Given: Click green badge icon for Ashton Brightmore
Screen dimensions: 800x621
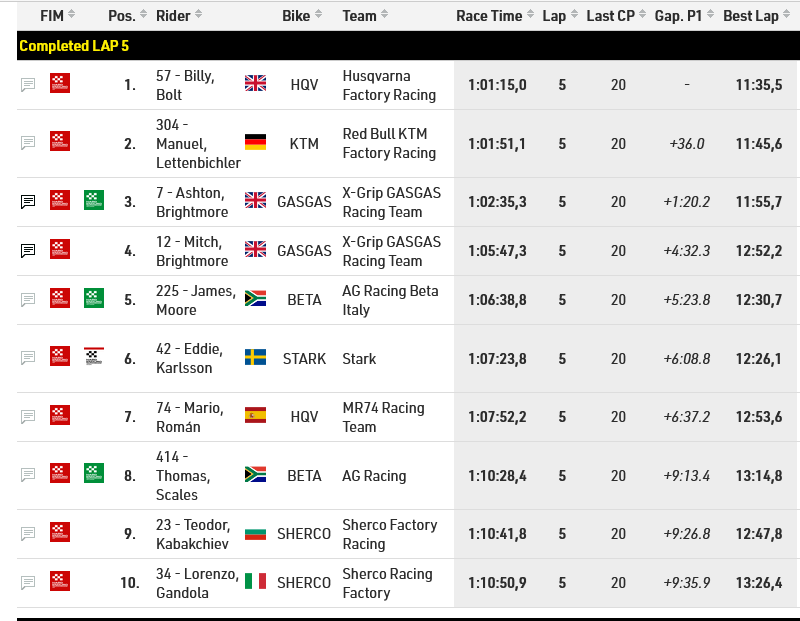Looking at the screenshot, I should (94, 200).
